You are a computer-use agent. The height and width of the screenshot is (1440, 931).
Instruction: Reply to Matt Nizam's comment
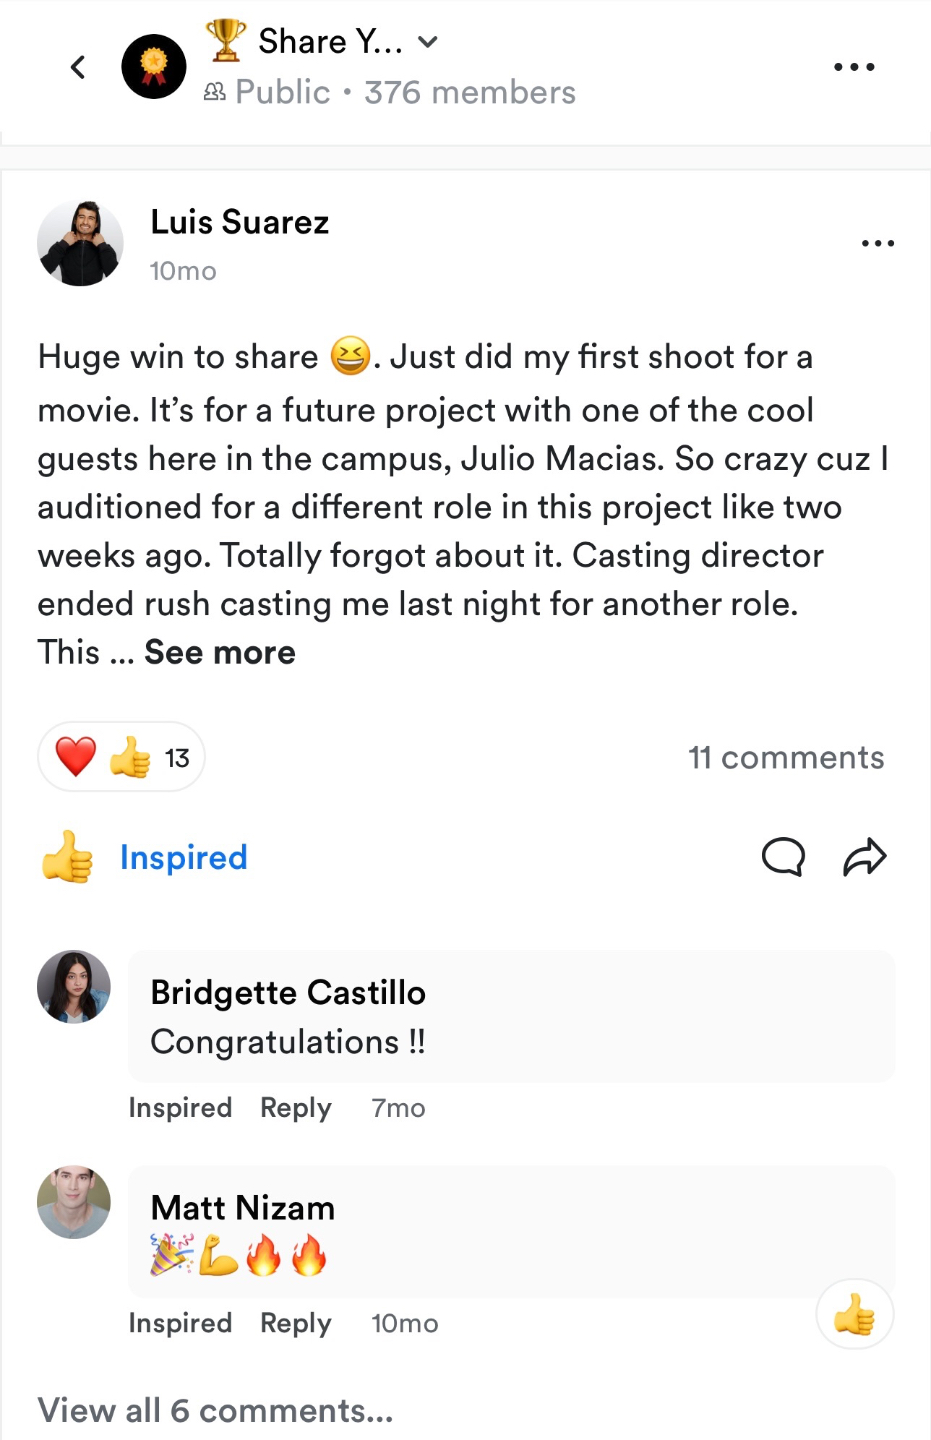(x=295, y=1323)
